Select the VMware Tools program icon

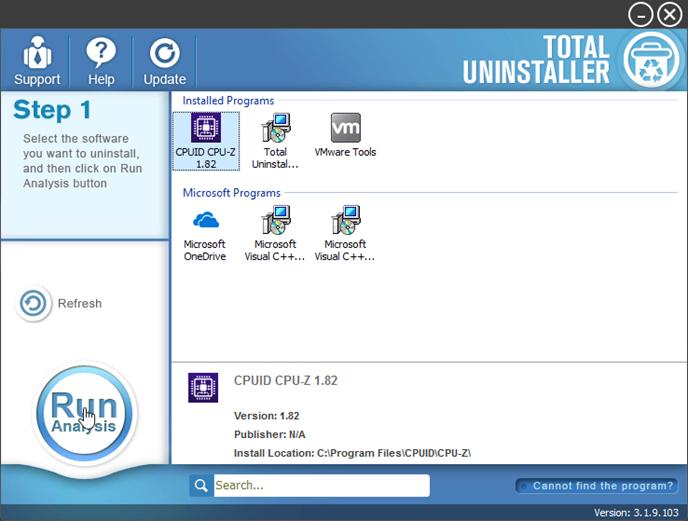(345, 135)
